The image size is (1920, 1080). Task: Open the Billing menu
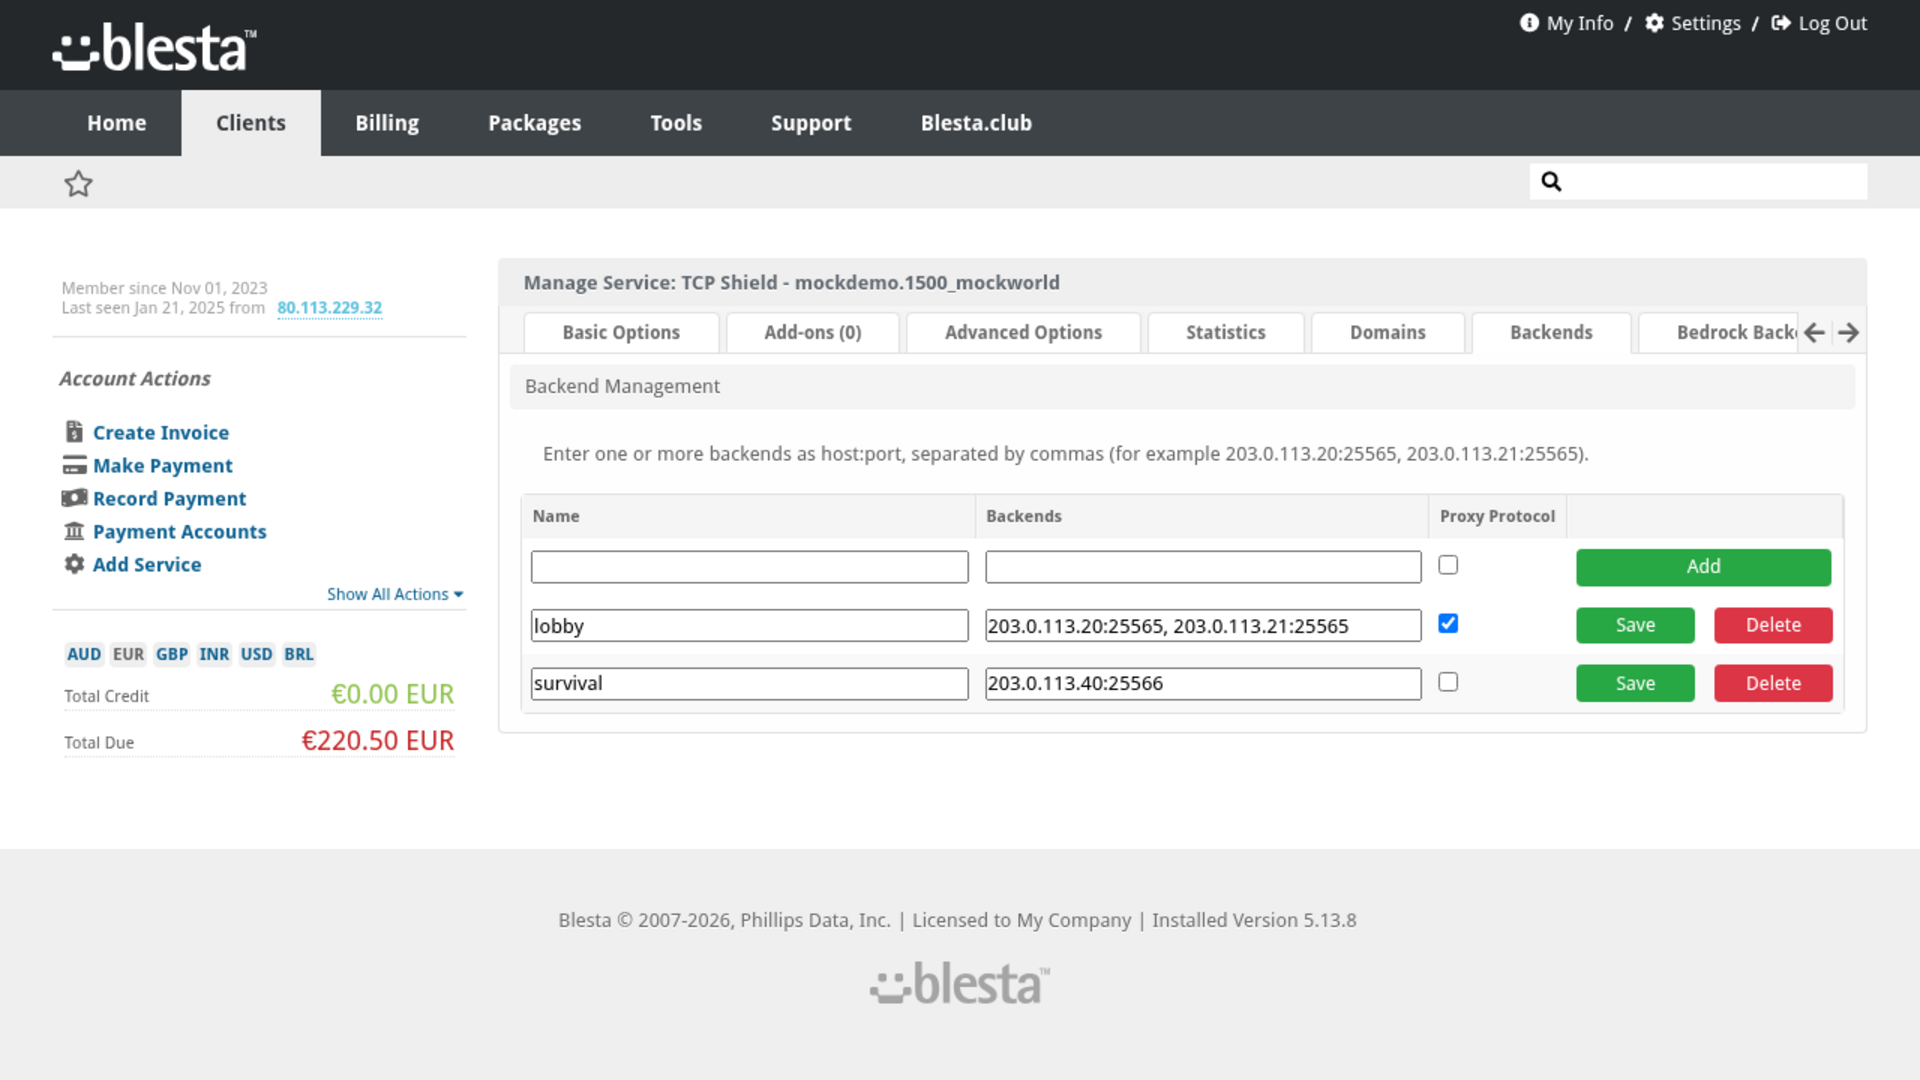click(x=387, y=123)
